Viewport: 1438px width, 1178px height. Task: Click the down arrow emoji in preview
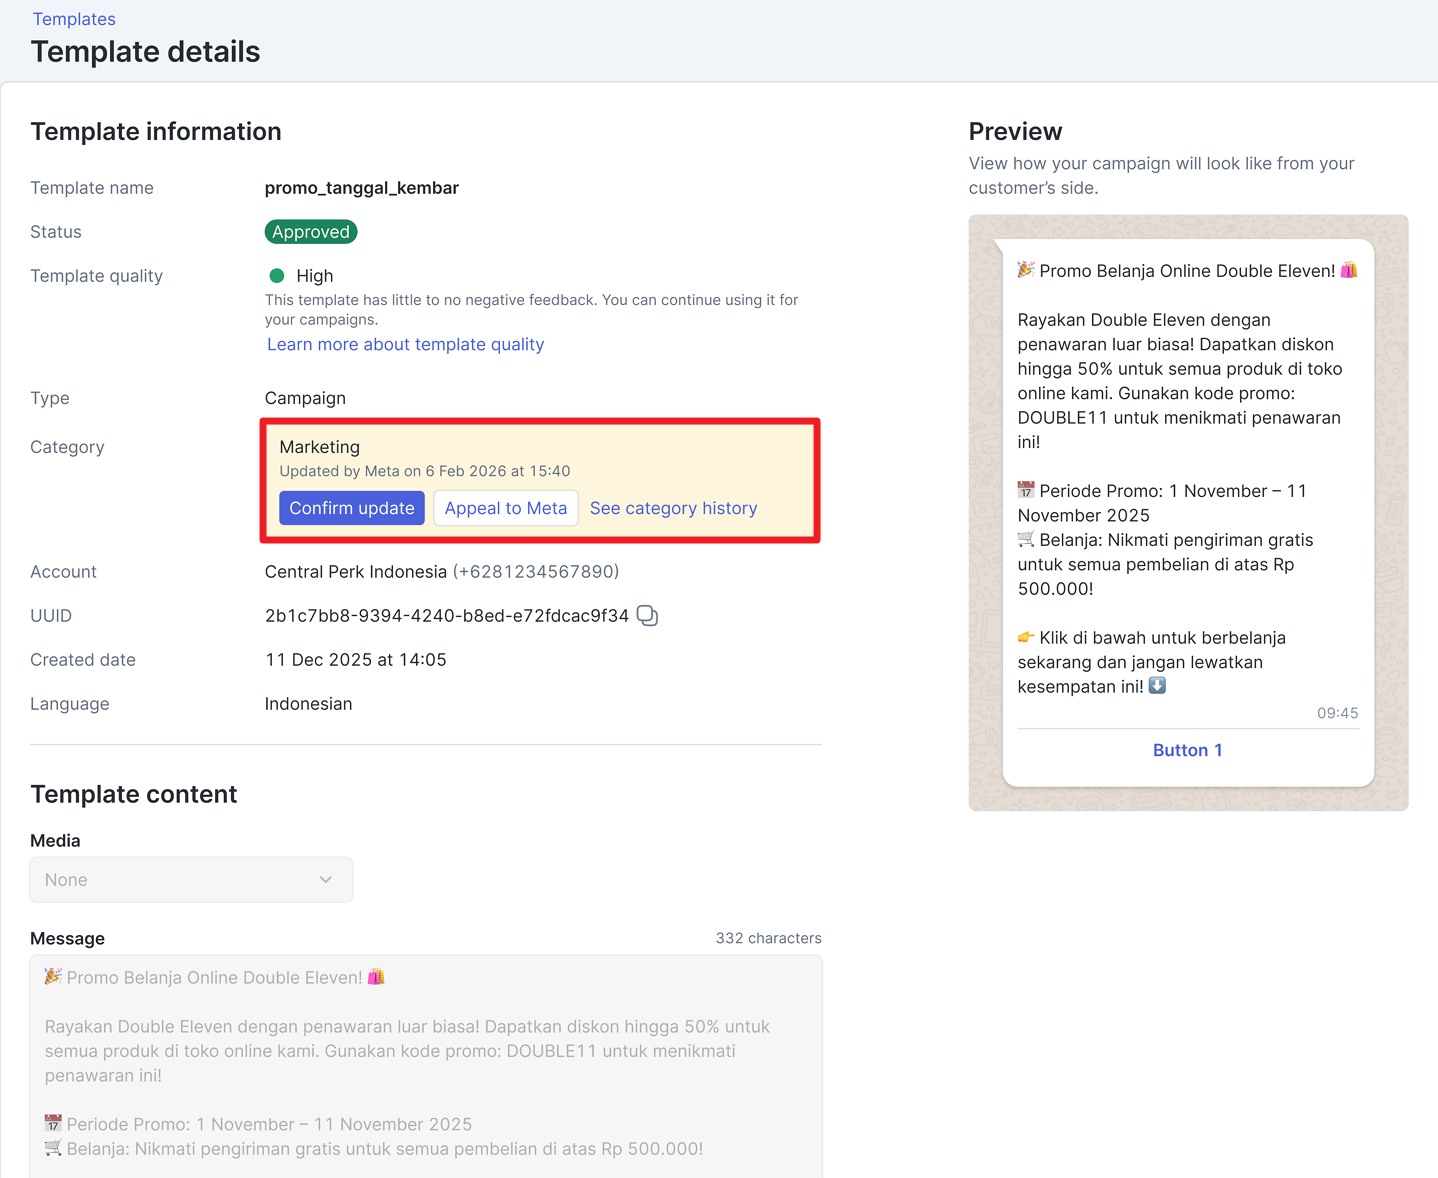(x=1157, y=686)
